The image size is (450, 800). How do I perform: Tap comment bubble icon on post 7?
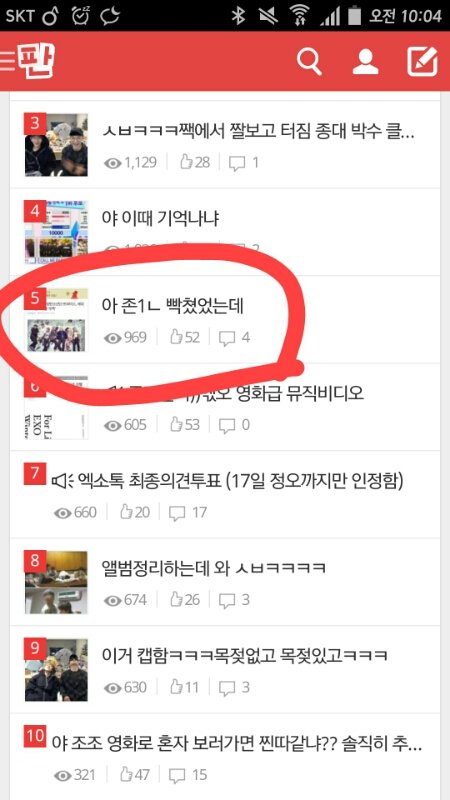[177, 512]
